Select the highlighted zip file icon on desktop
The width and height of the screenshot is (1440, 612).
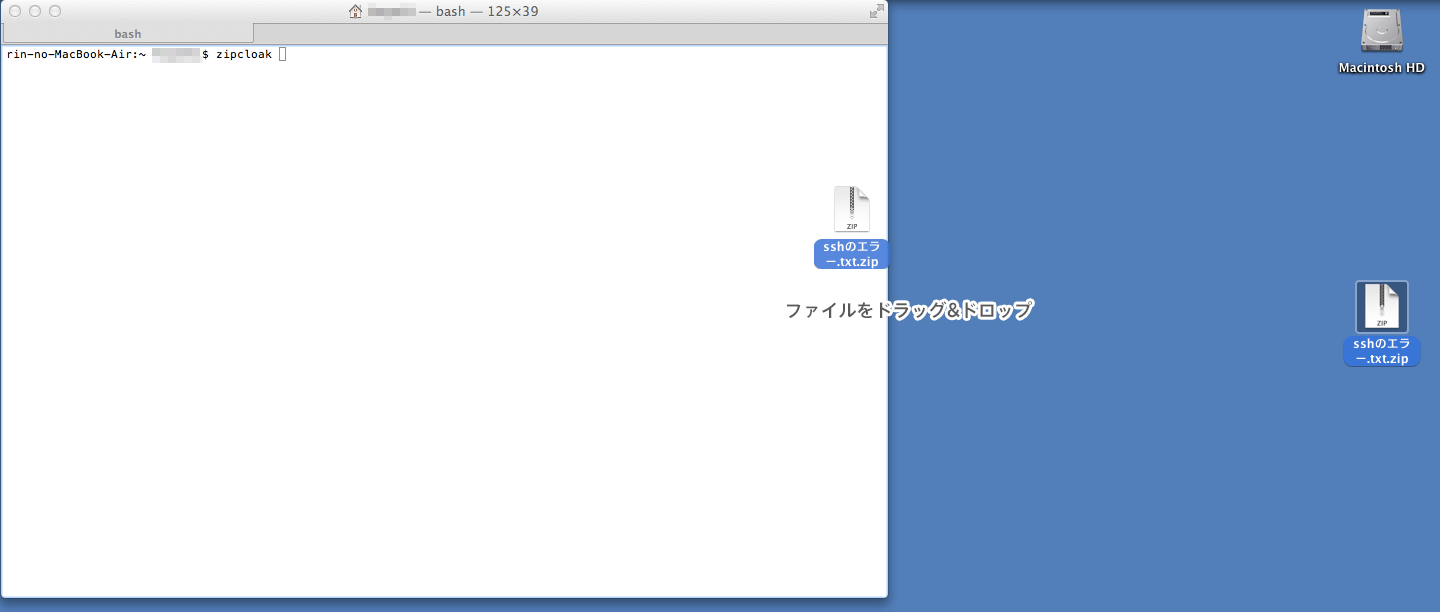(1381, 307)
